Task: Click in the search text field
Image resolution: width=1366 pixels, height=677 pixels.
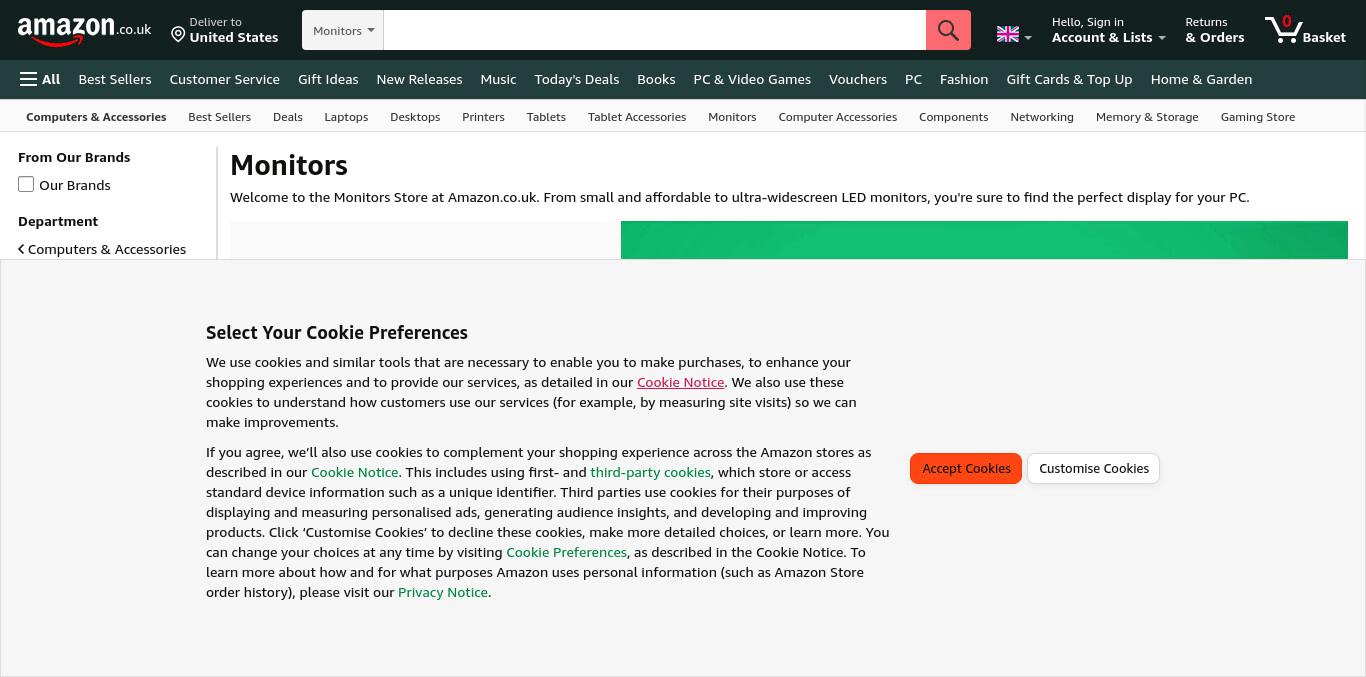Action: [654, 30]
